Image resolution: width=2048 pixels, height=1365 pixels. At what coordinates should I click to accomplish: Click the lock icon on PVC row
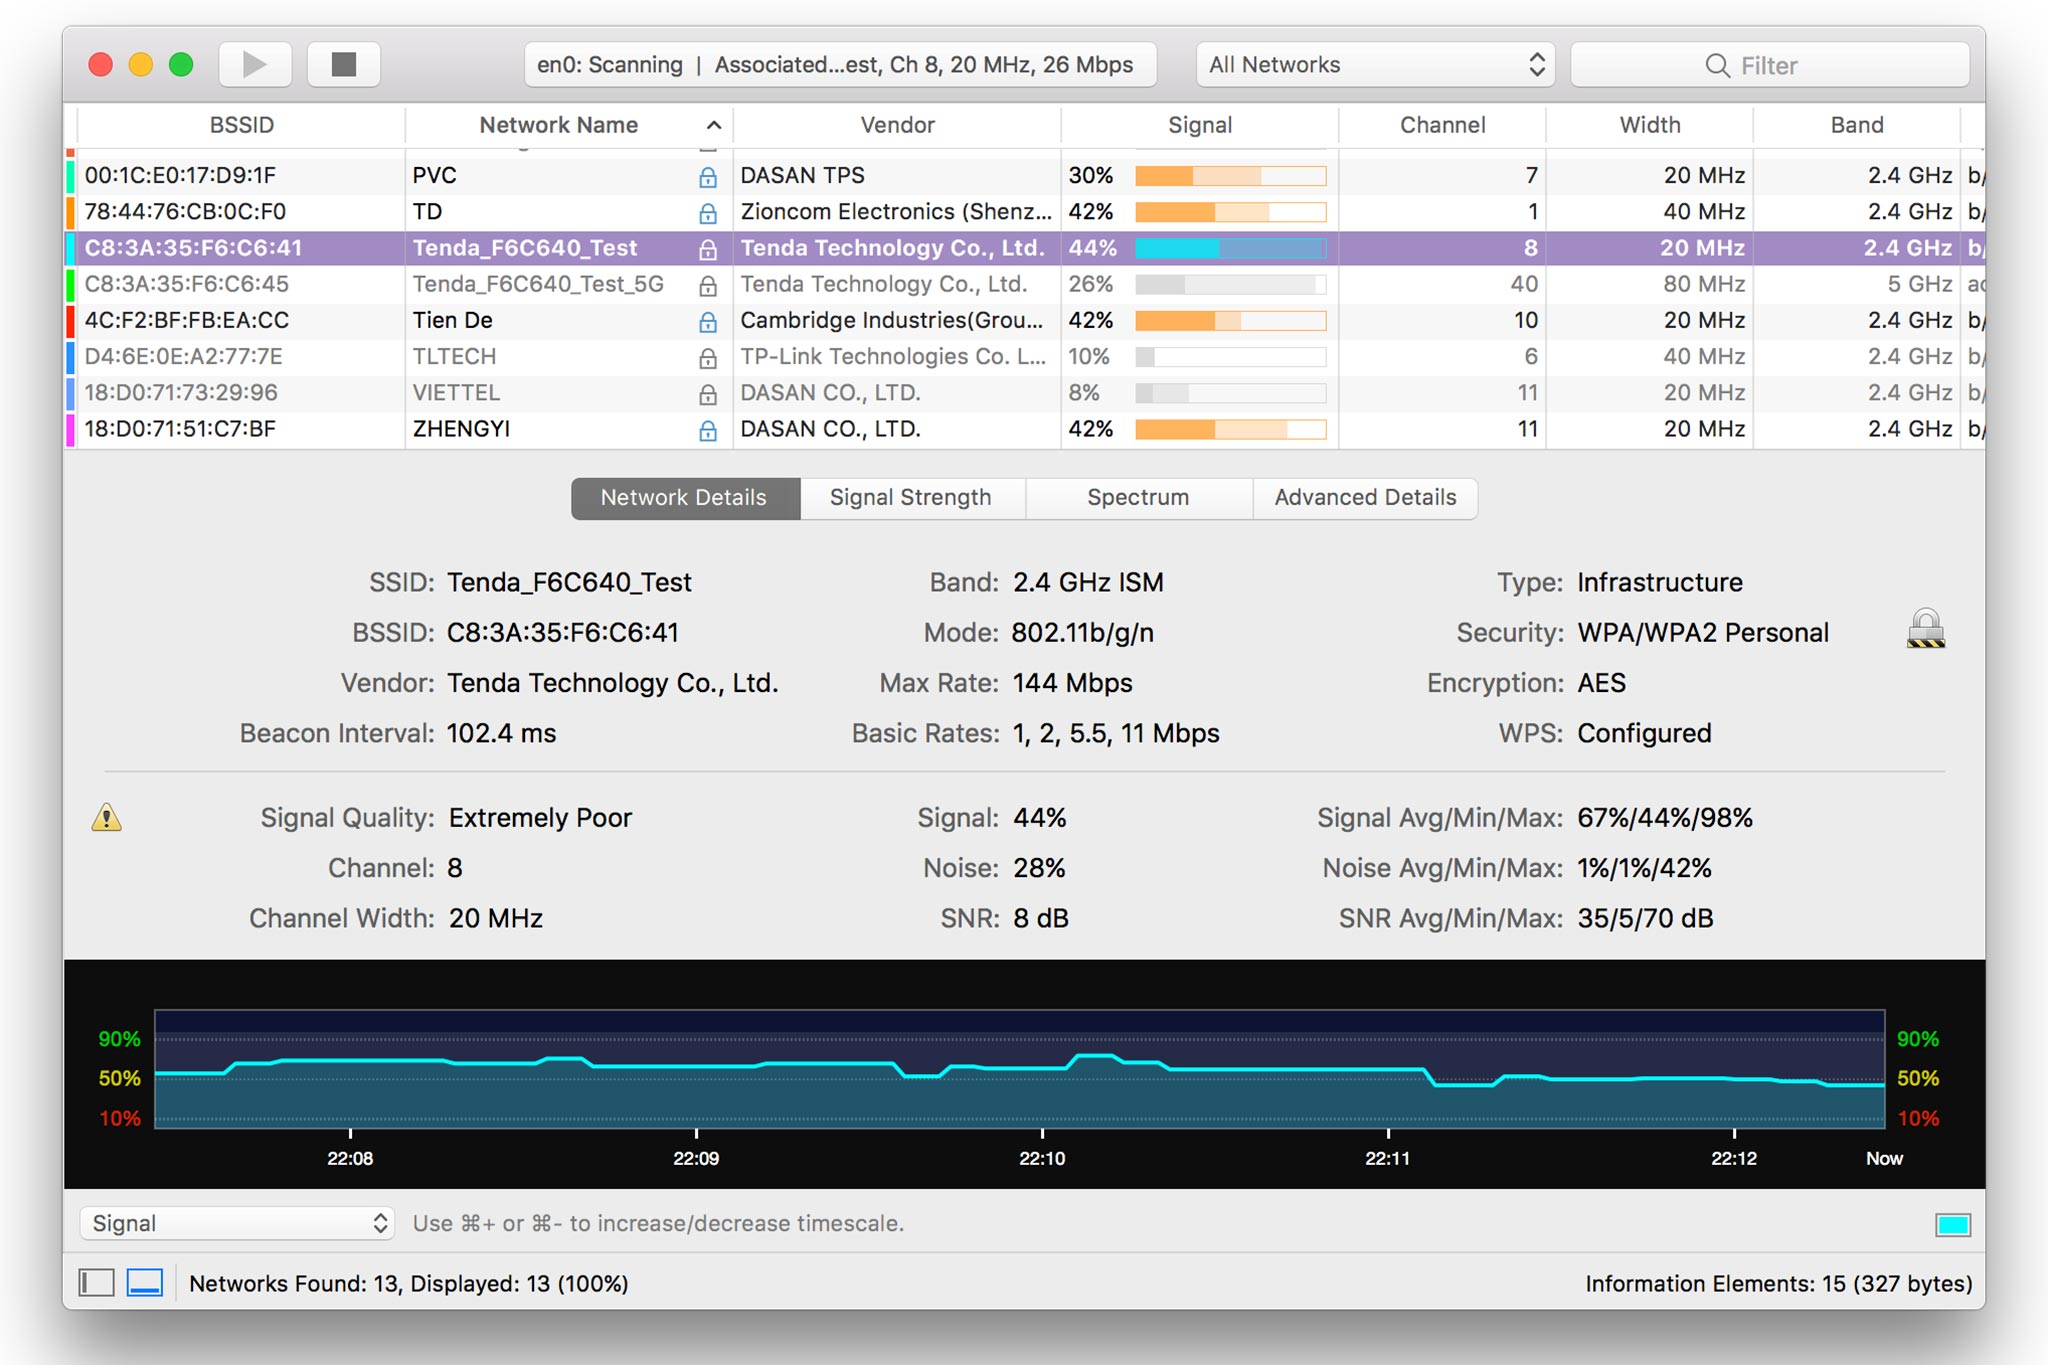[708, 177]
